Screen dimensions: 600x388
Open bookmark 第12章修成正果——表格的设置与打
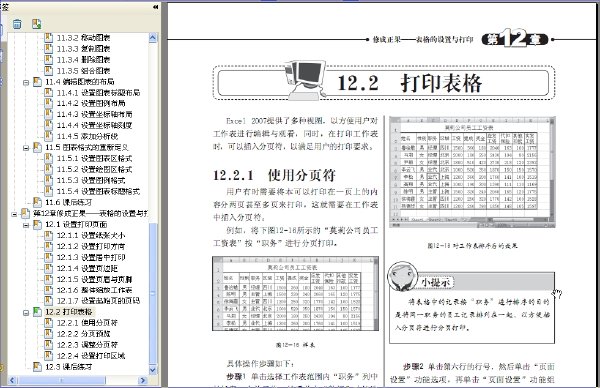pos(91,213)
